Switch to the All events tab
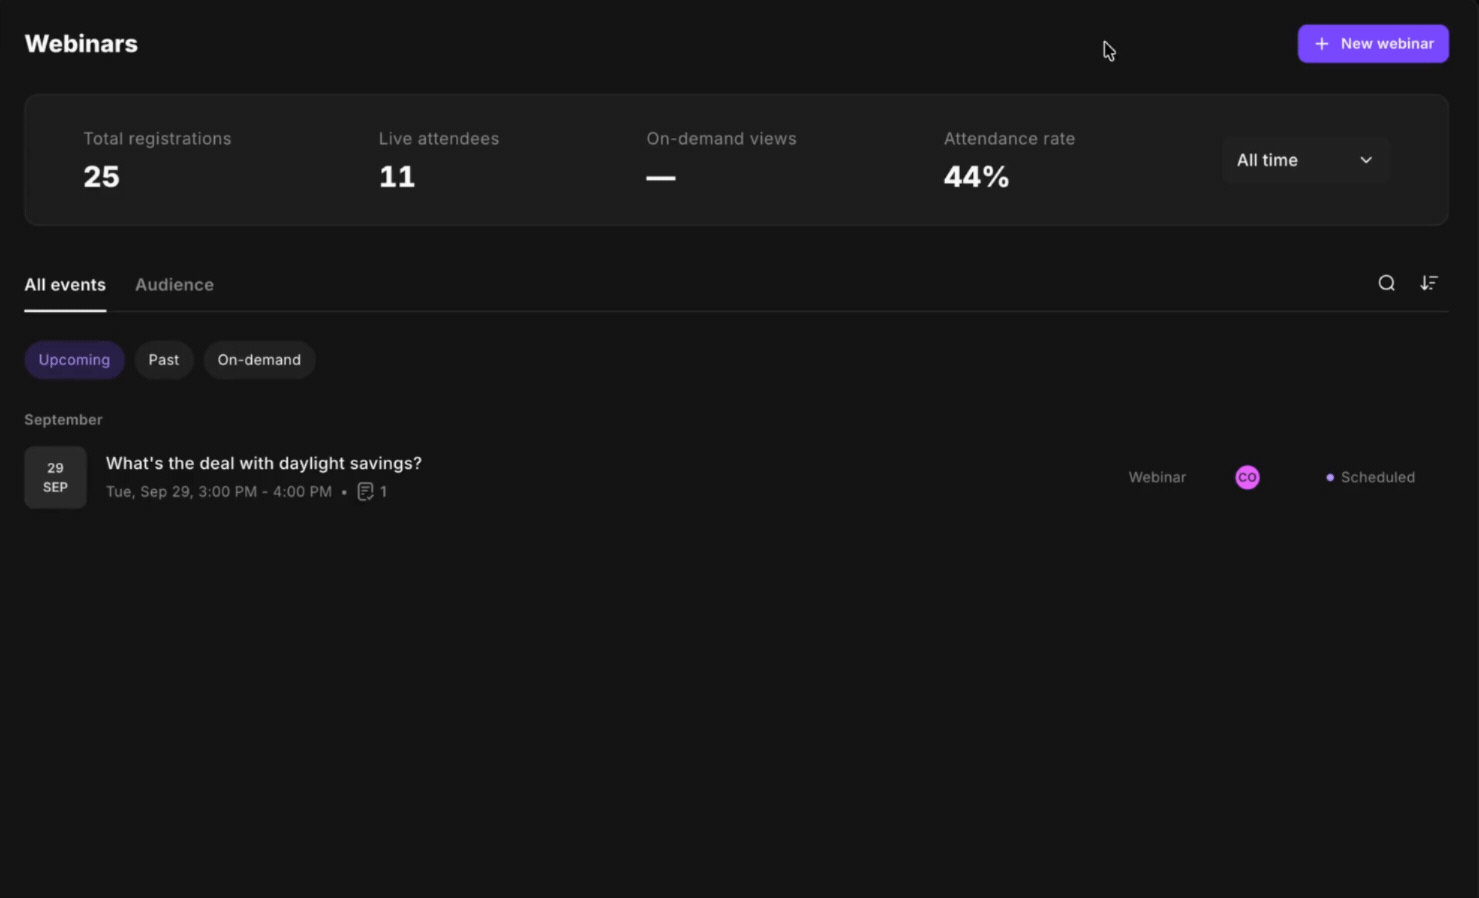1479x898 pixels. click(65, 285)
